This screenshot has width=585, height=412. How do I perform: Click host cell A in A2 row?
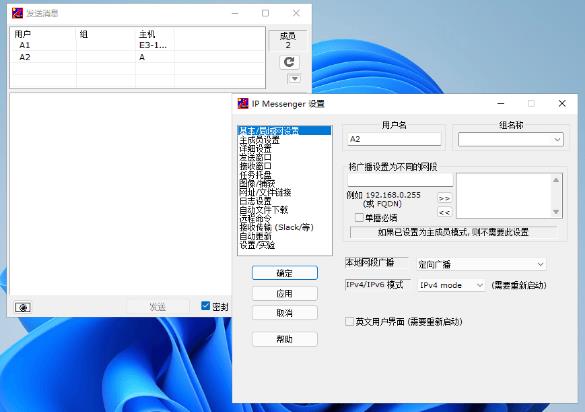point(142,57)
